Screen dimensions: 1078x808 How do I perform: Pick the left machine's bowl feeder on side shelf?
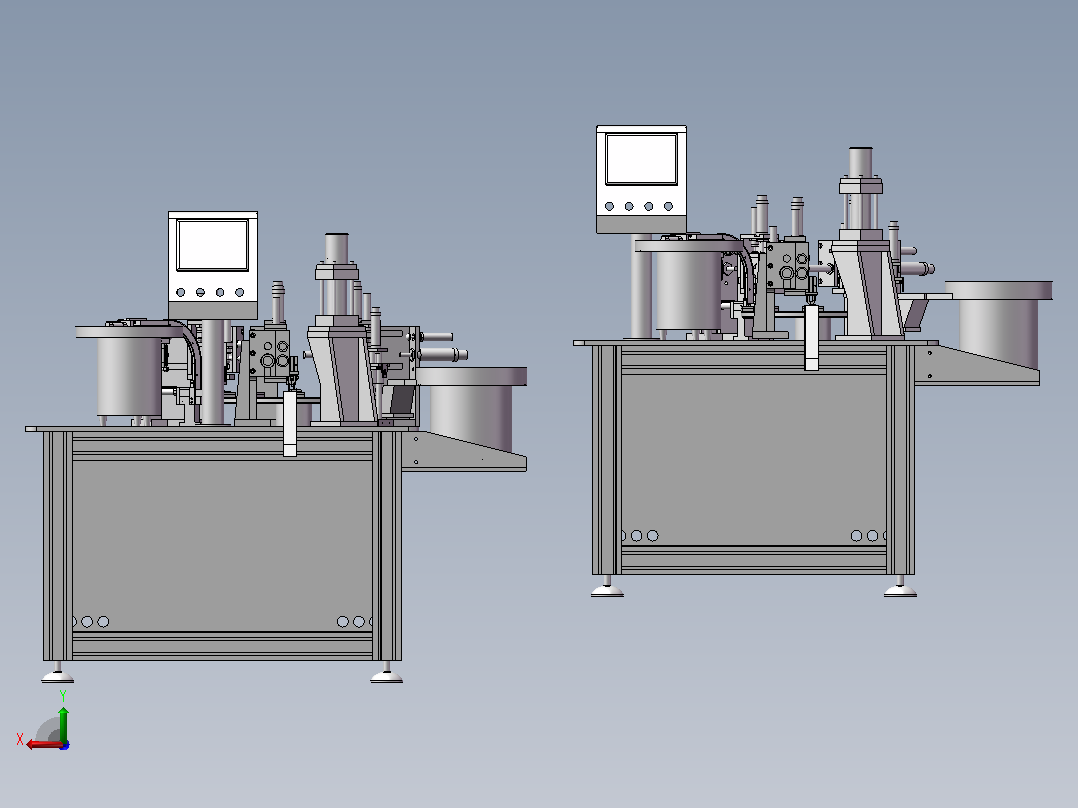[x=472, y=408]
